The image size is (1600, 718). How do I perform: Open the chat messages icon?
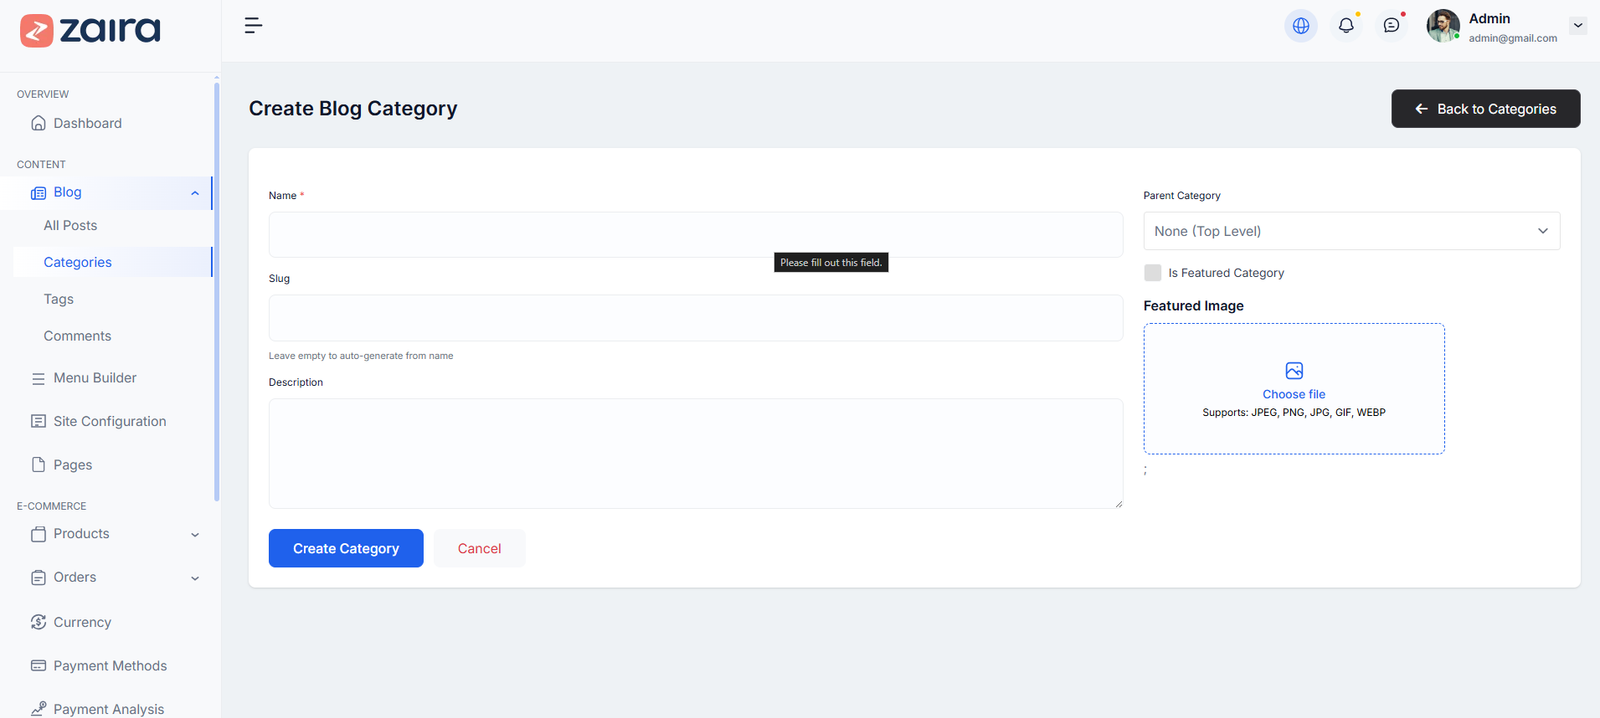tap(1391, 26)
